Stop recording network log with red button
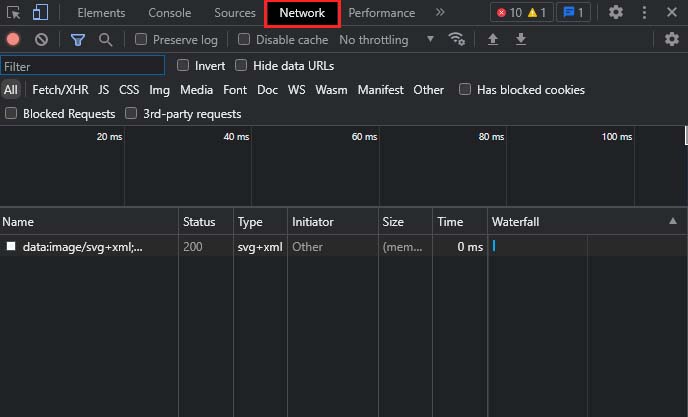Viewport: 688px width, 417px height. 13,40
